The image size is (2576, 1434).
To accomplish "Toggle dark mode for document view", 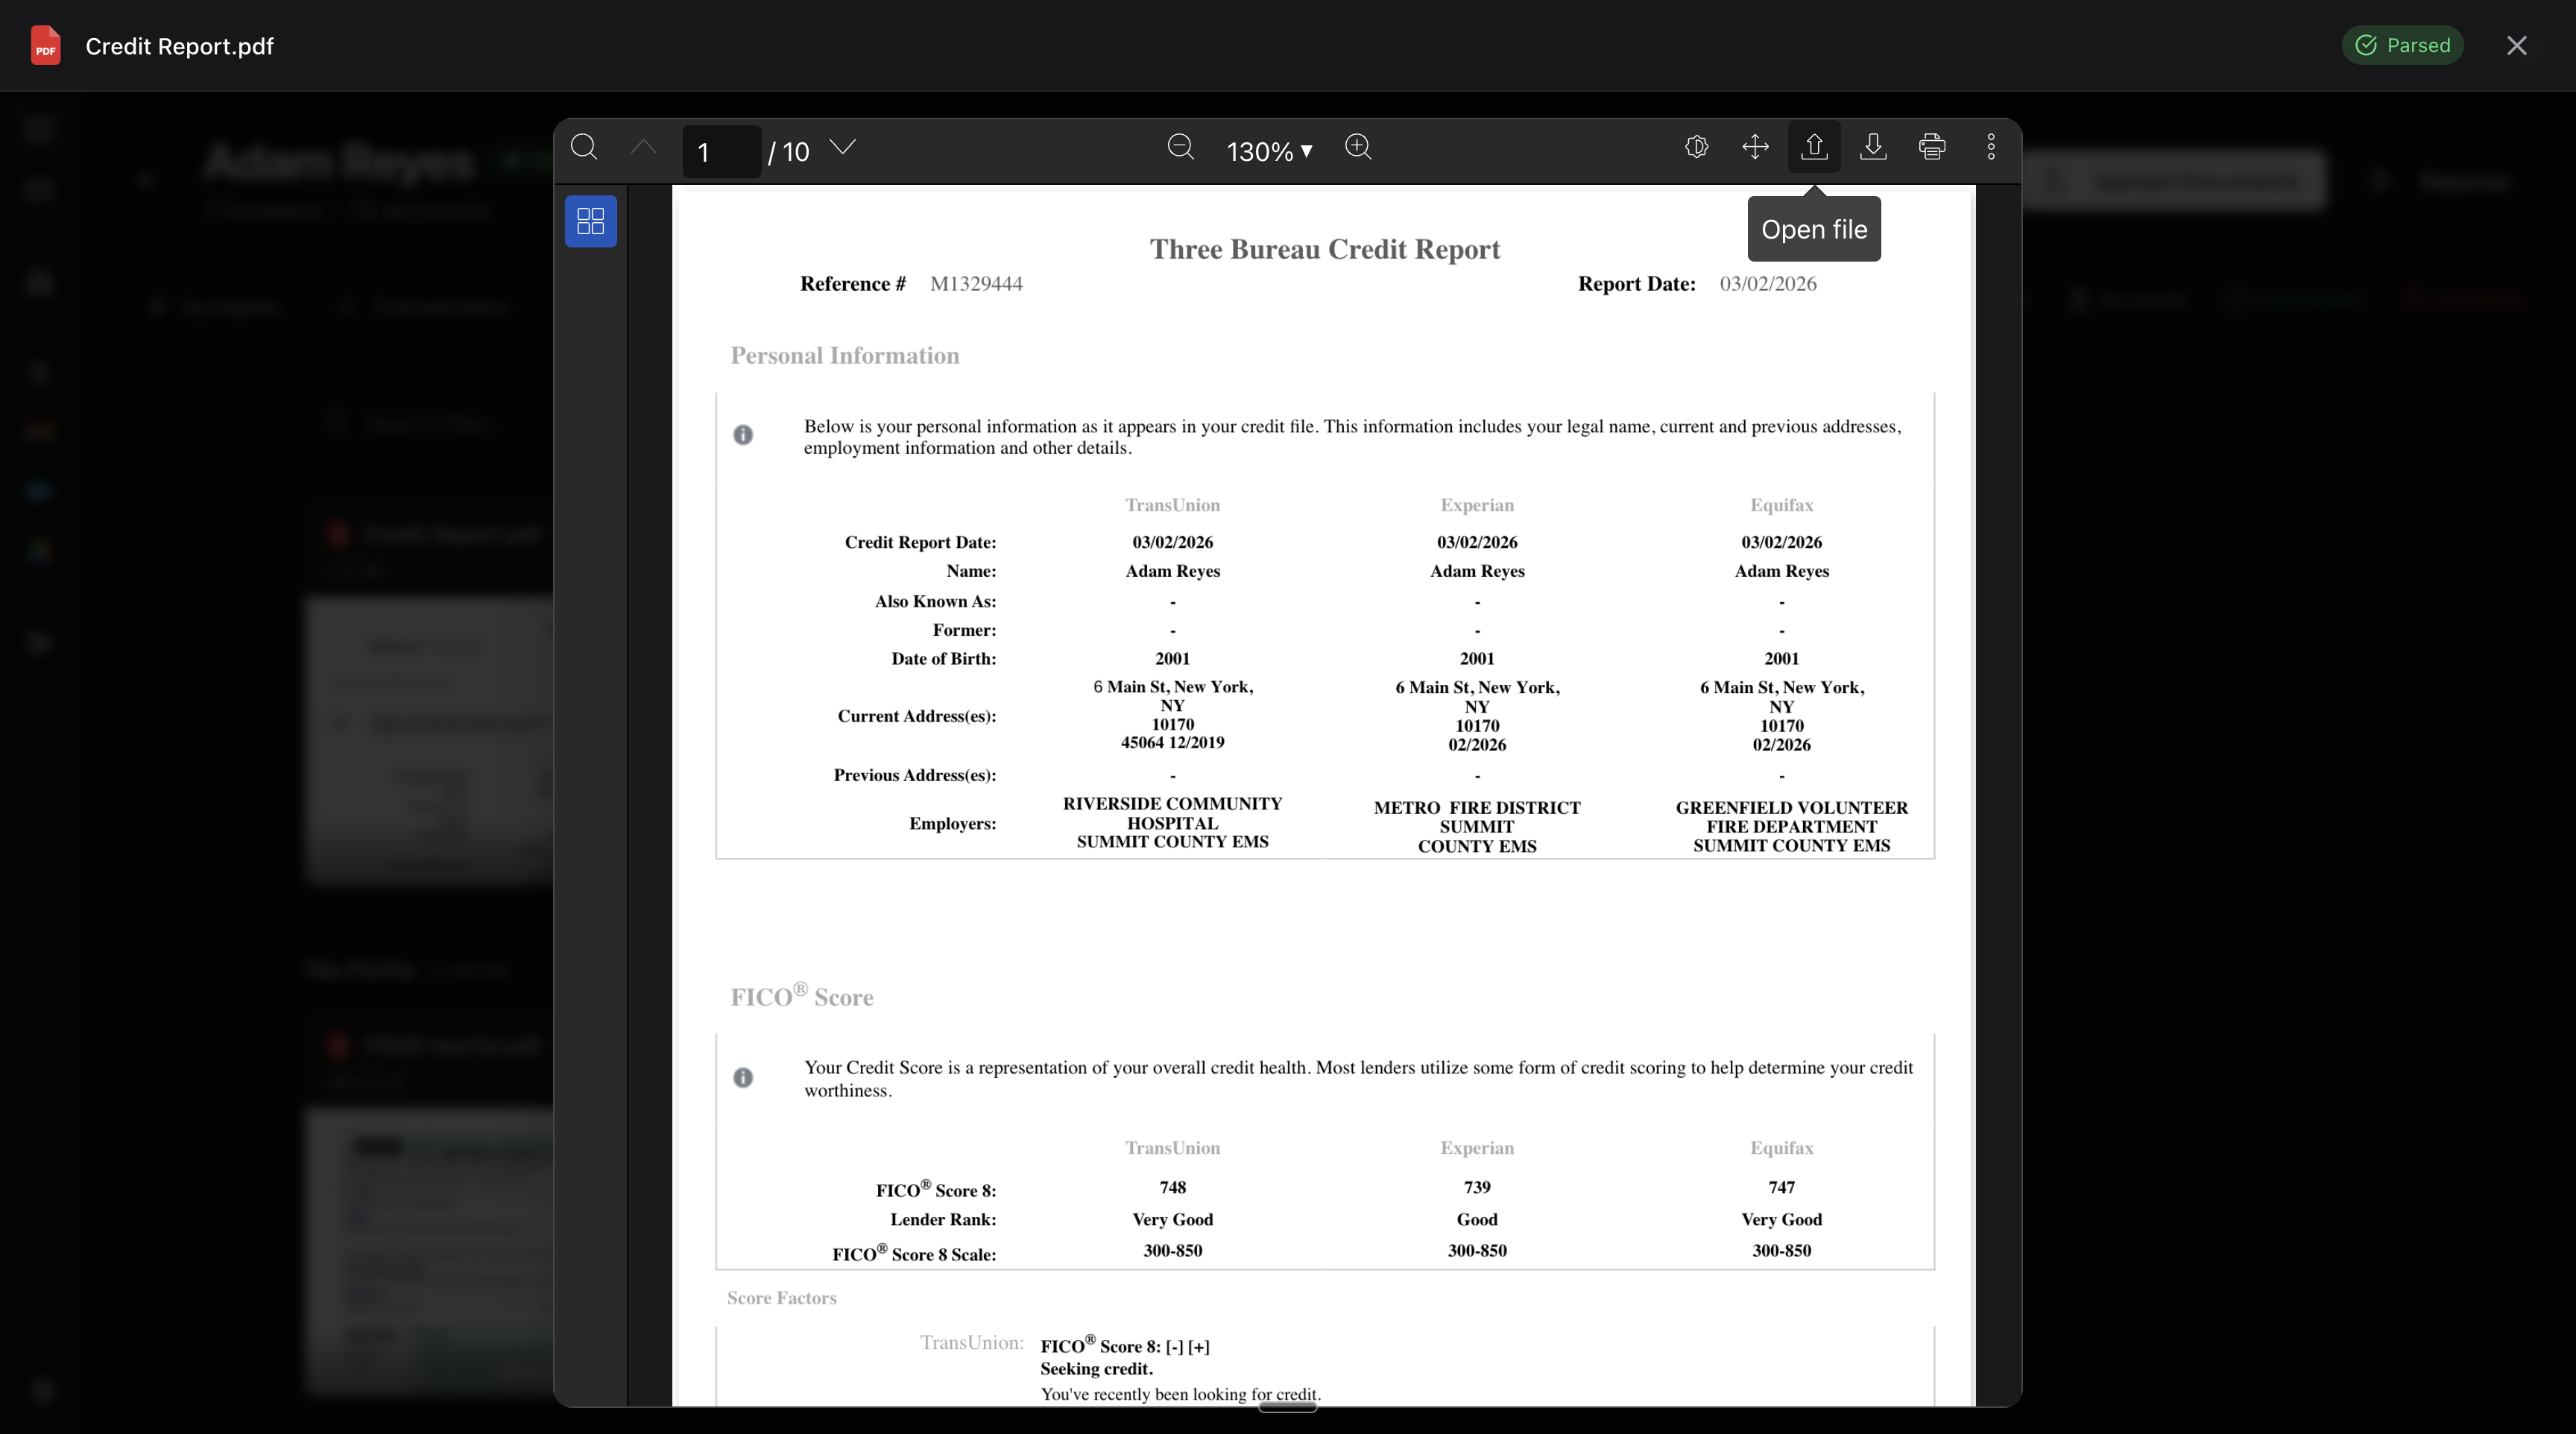I will click(1696, 147).
